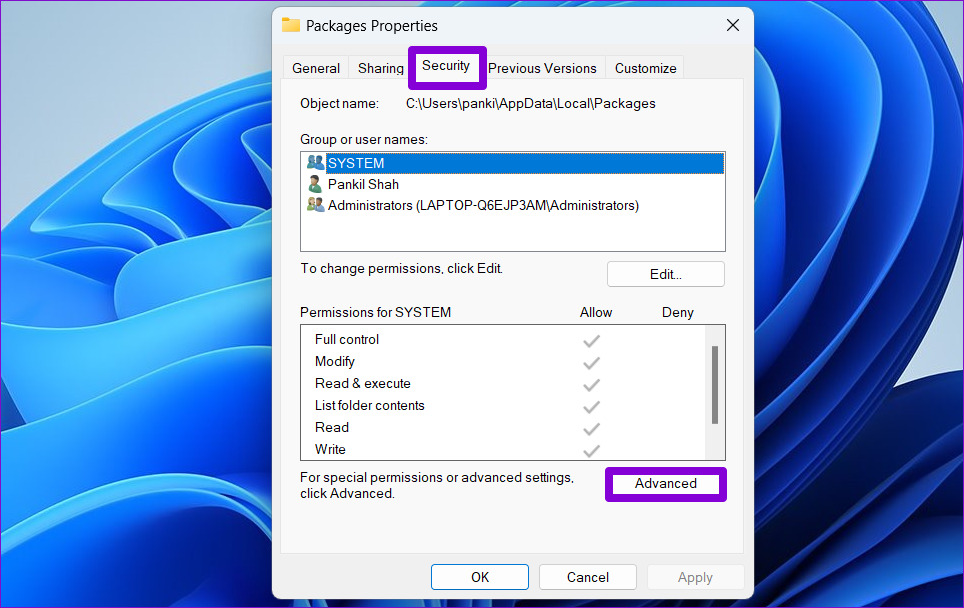
Task: Click the Pankil Shah user icon
Action: [x=315, y=184]
